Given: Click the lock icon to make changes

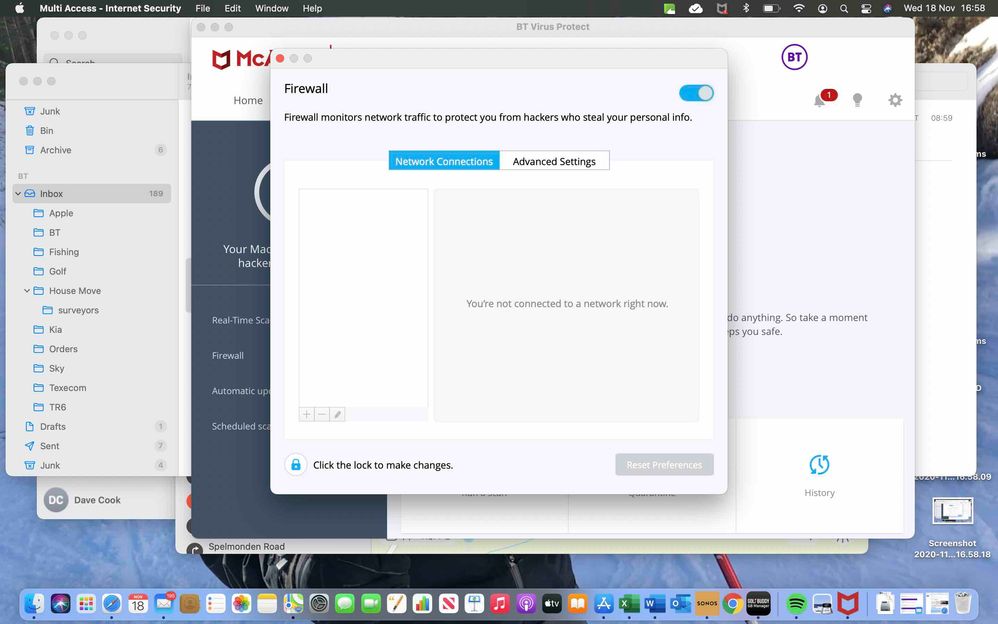Looking at the screenshot, I should [x=295, y=465].
